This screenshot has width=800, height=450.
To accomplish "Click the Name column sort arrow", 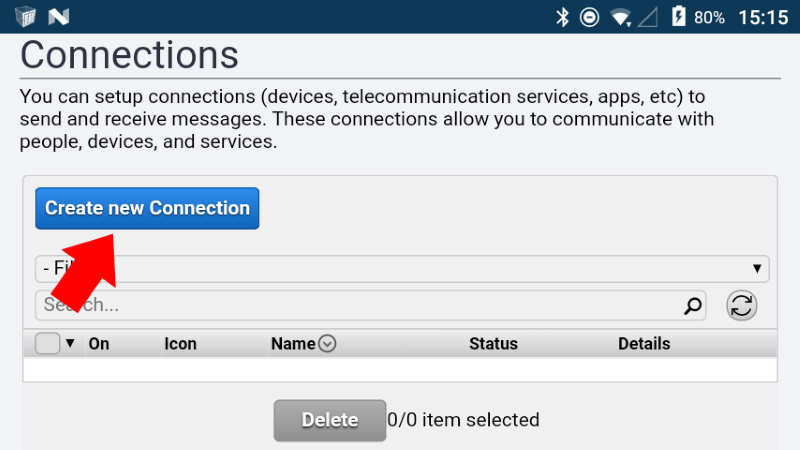I will click(327, 343).
